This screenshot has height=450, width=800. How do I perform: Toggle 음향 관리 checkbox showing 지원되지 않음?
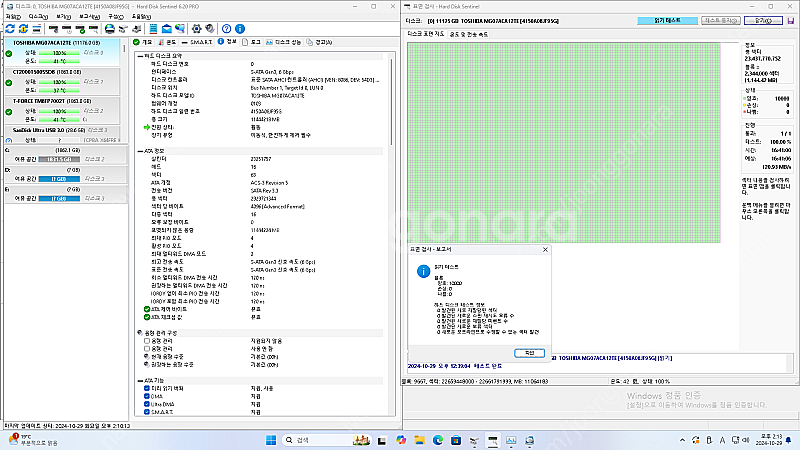147,341
